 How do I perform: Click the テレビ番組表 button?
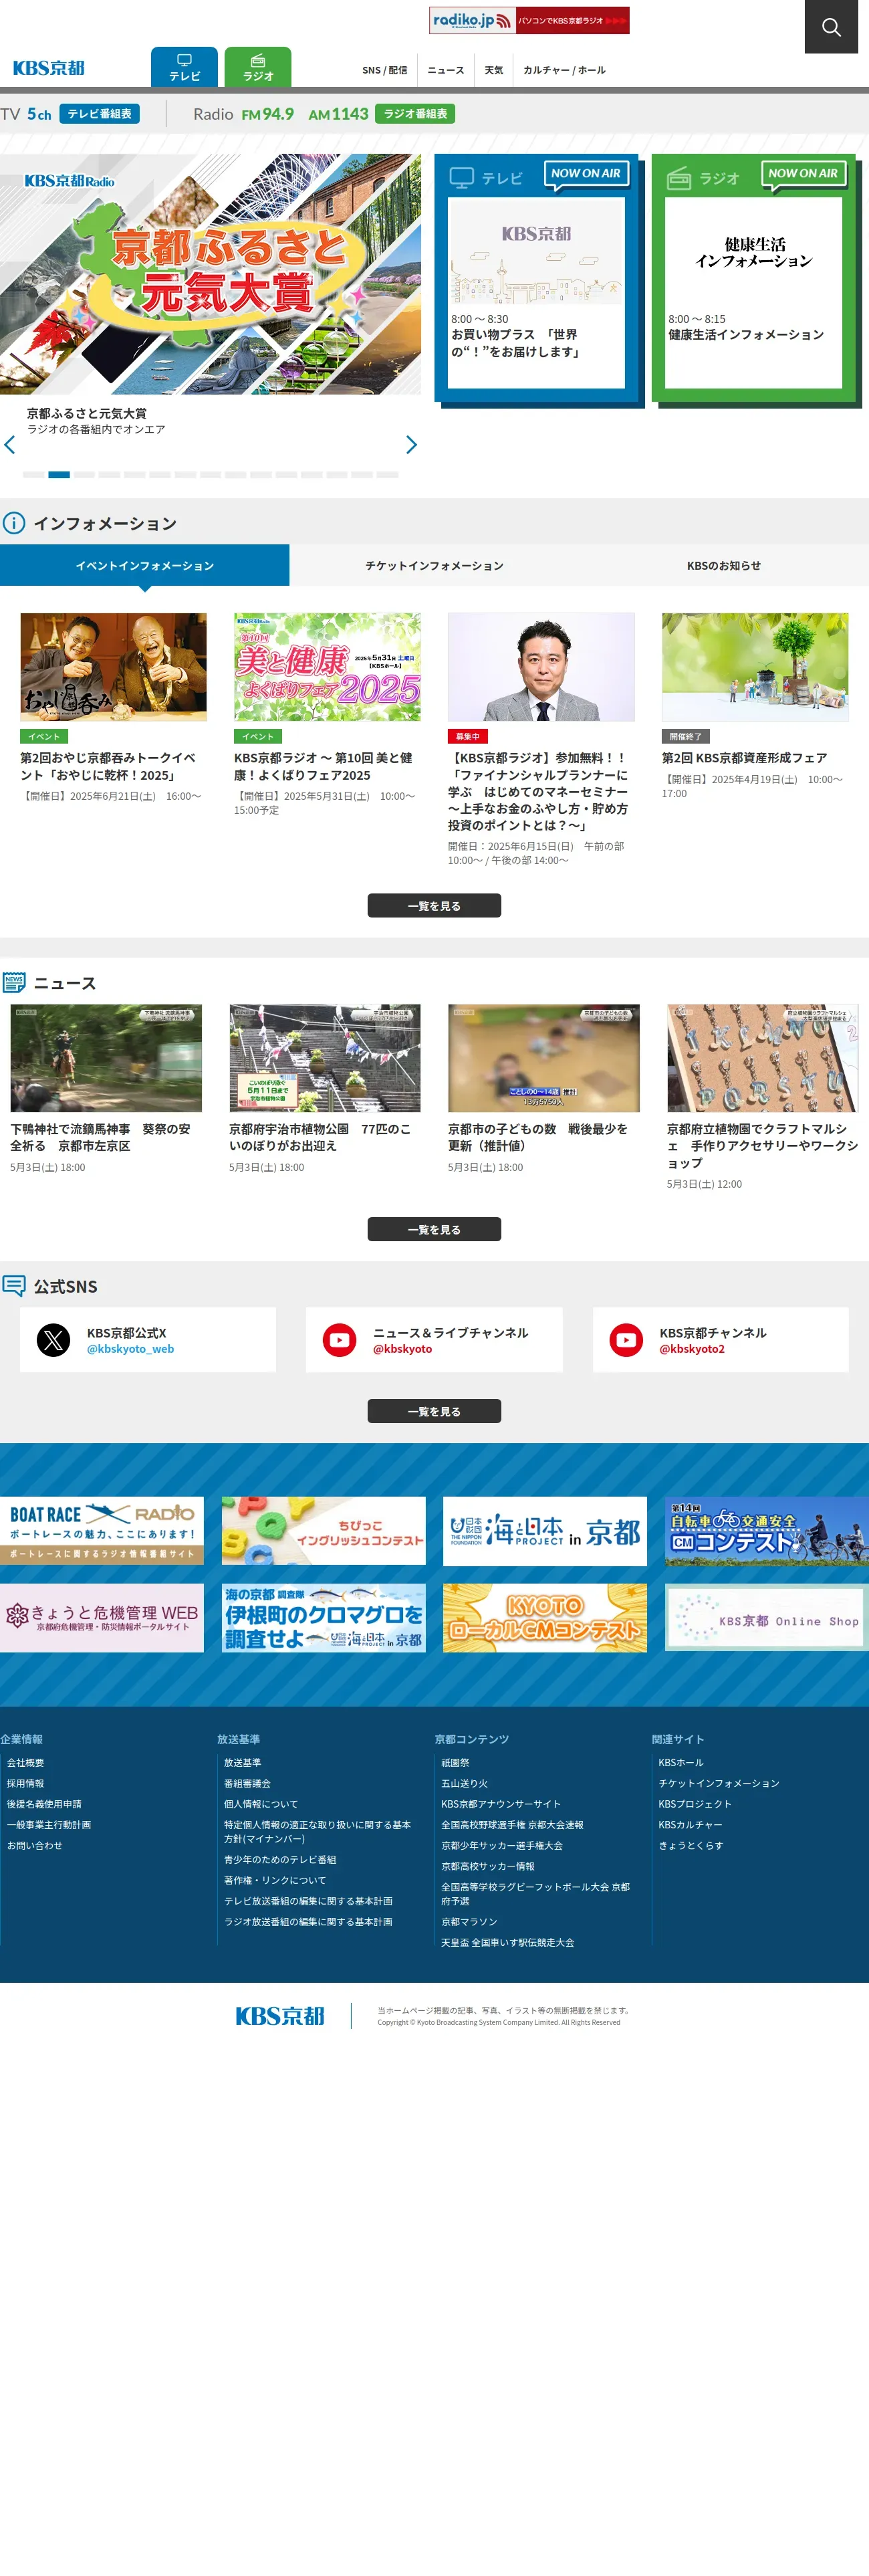99,114
